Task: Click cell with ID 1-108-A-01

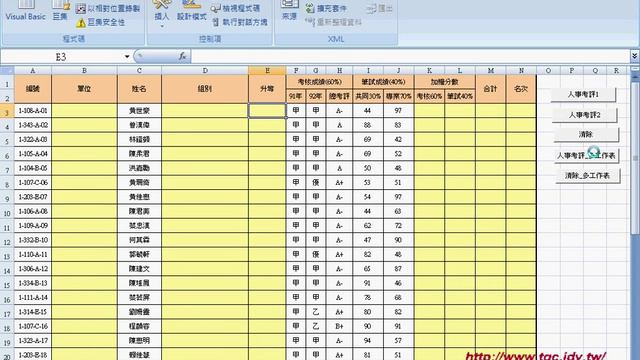Action: pyautogui.click(x=33, y=111)
